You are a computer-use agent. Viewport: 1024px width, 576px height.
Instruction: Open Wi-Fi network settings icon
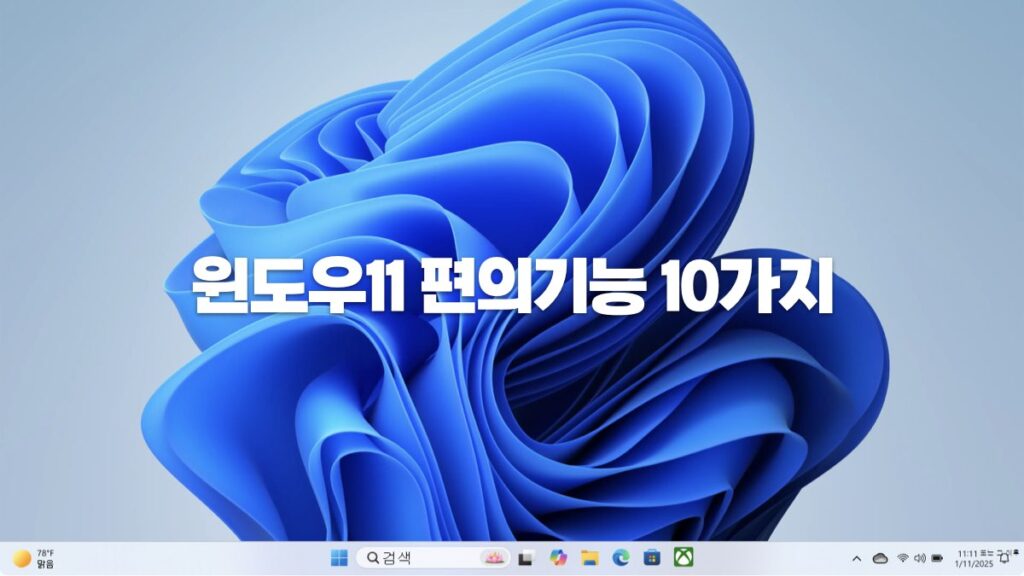tap(903, 558)
